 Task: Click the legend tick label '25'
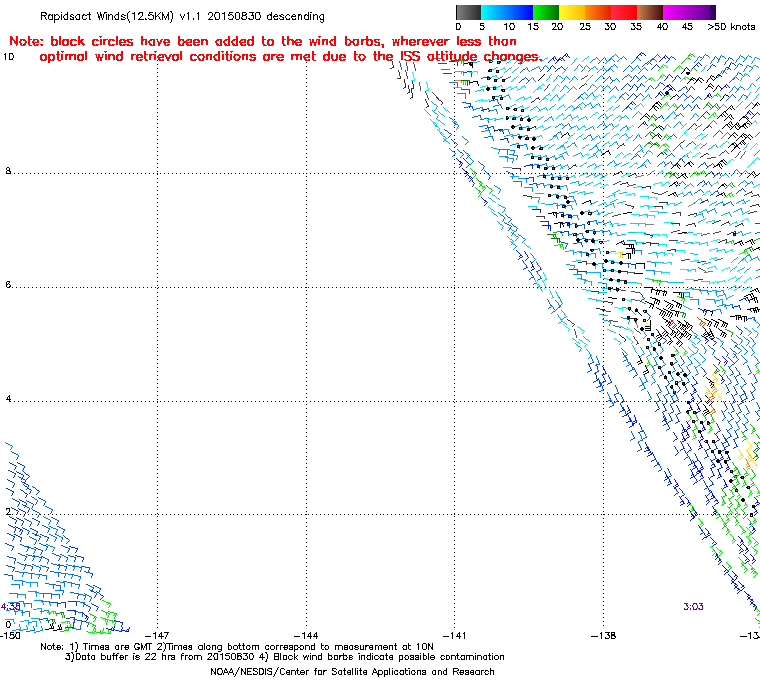point(585,27)
